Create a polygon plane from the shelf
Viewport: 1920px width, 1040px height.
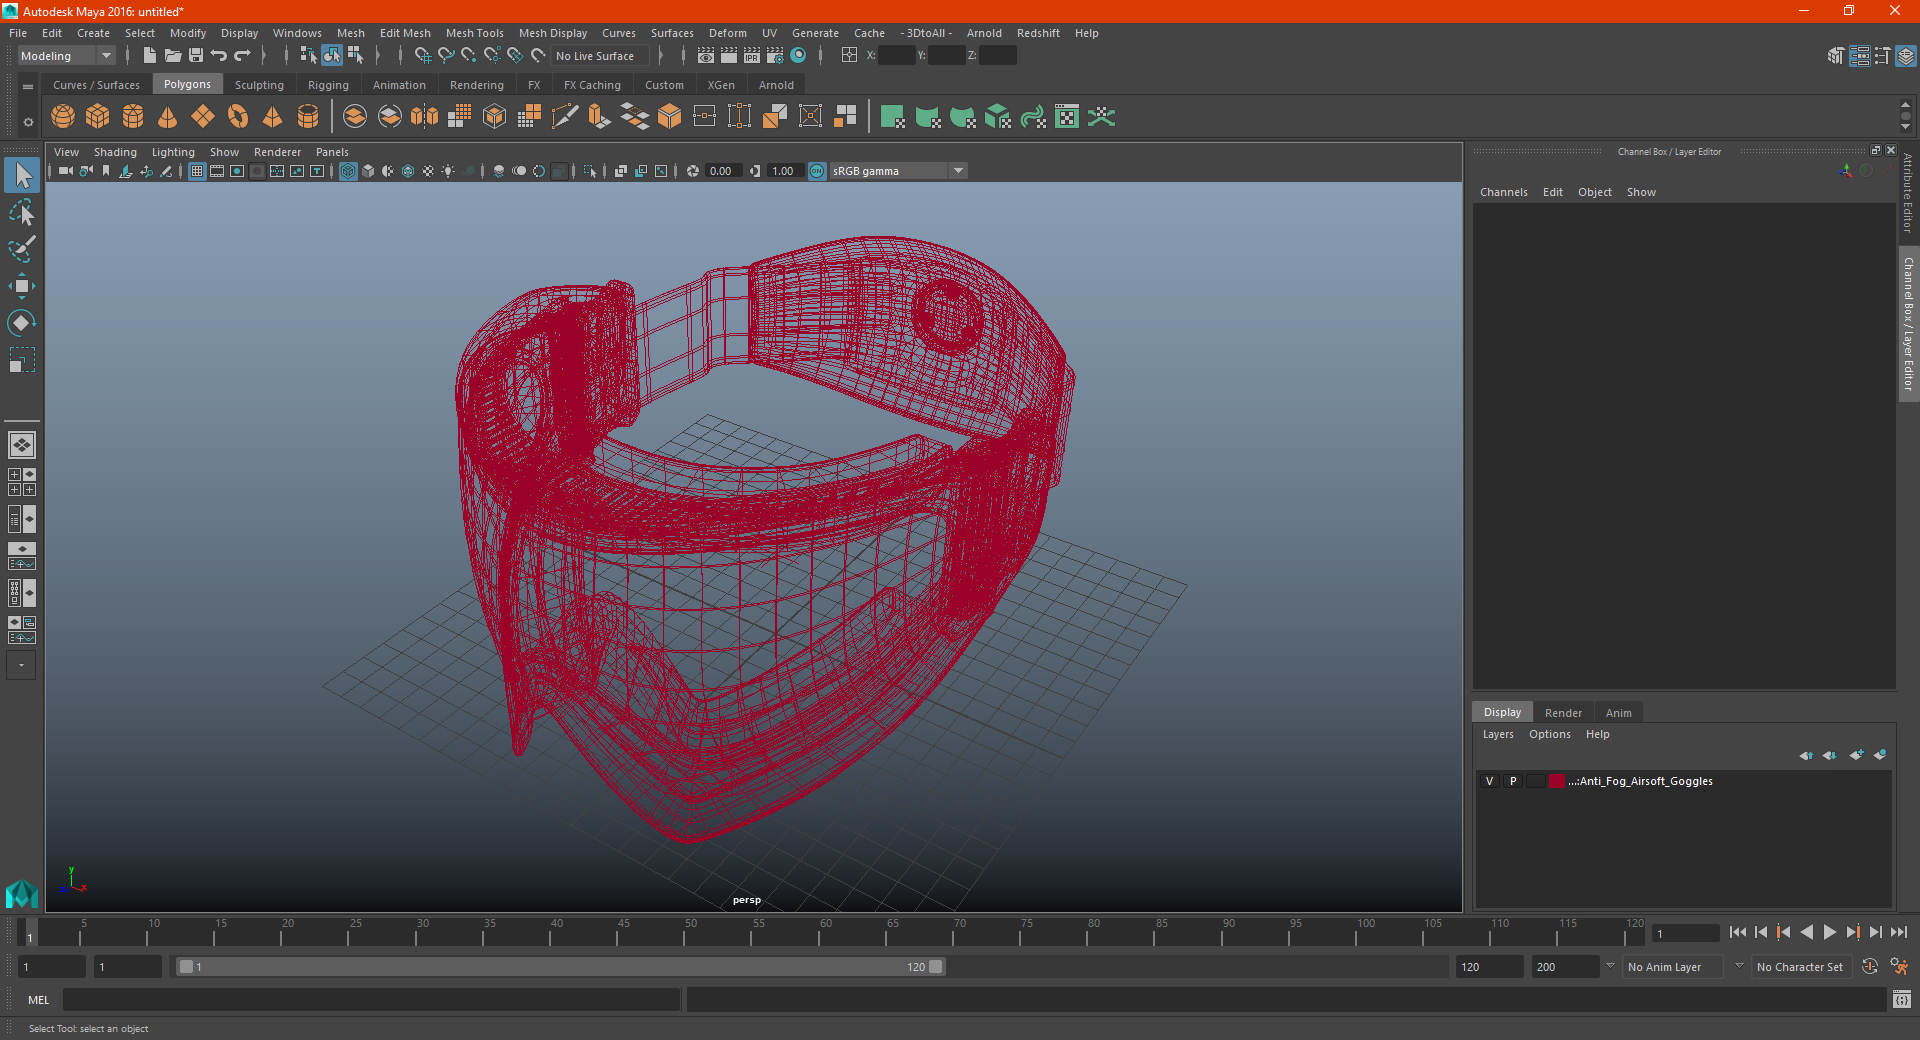[203, 117]
